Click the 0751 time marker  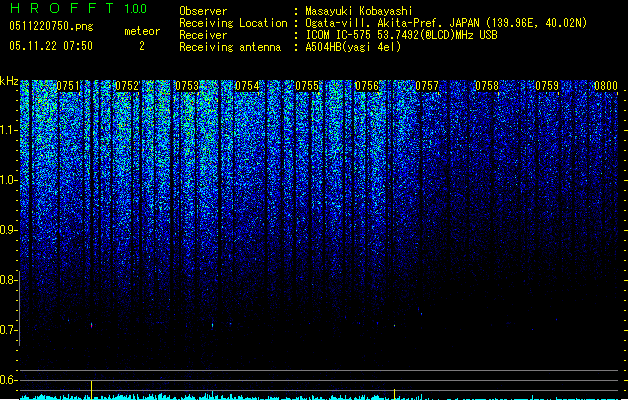(68, 86)
